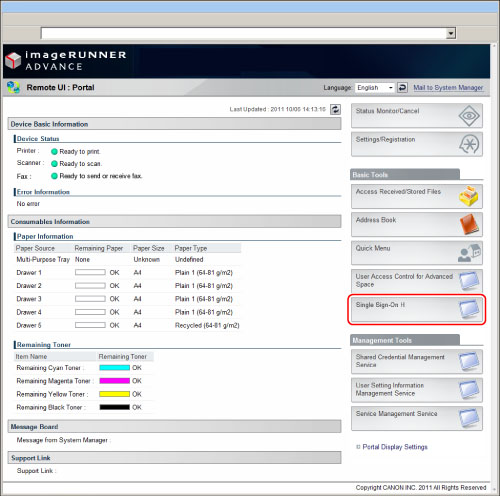This screenshot has width=500, height=496.
Task: Open Service Management Service
Action: [417, 418]
